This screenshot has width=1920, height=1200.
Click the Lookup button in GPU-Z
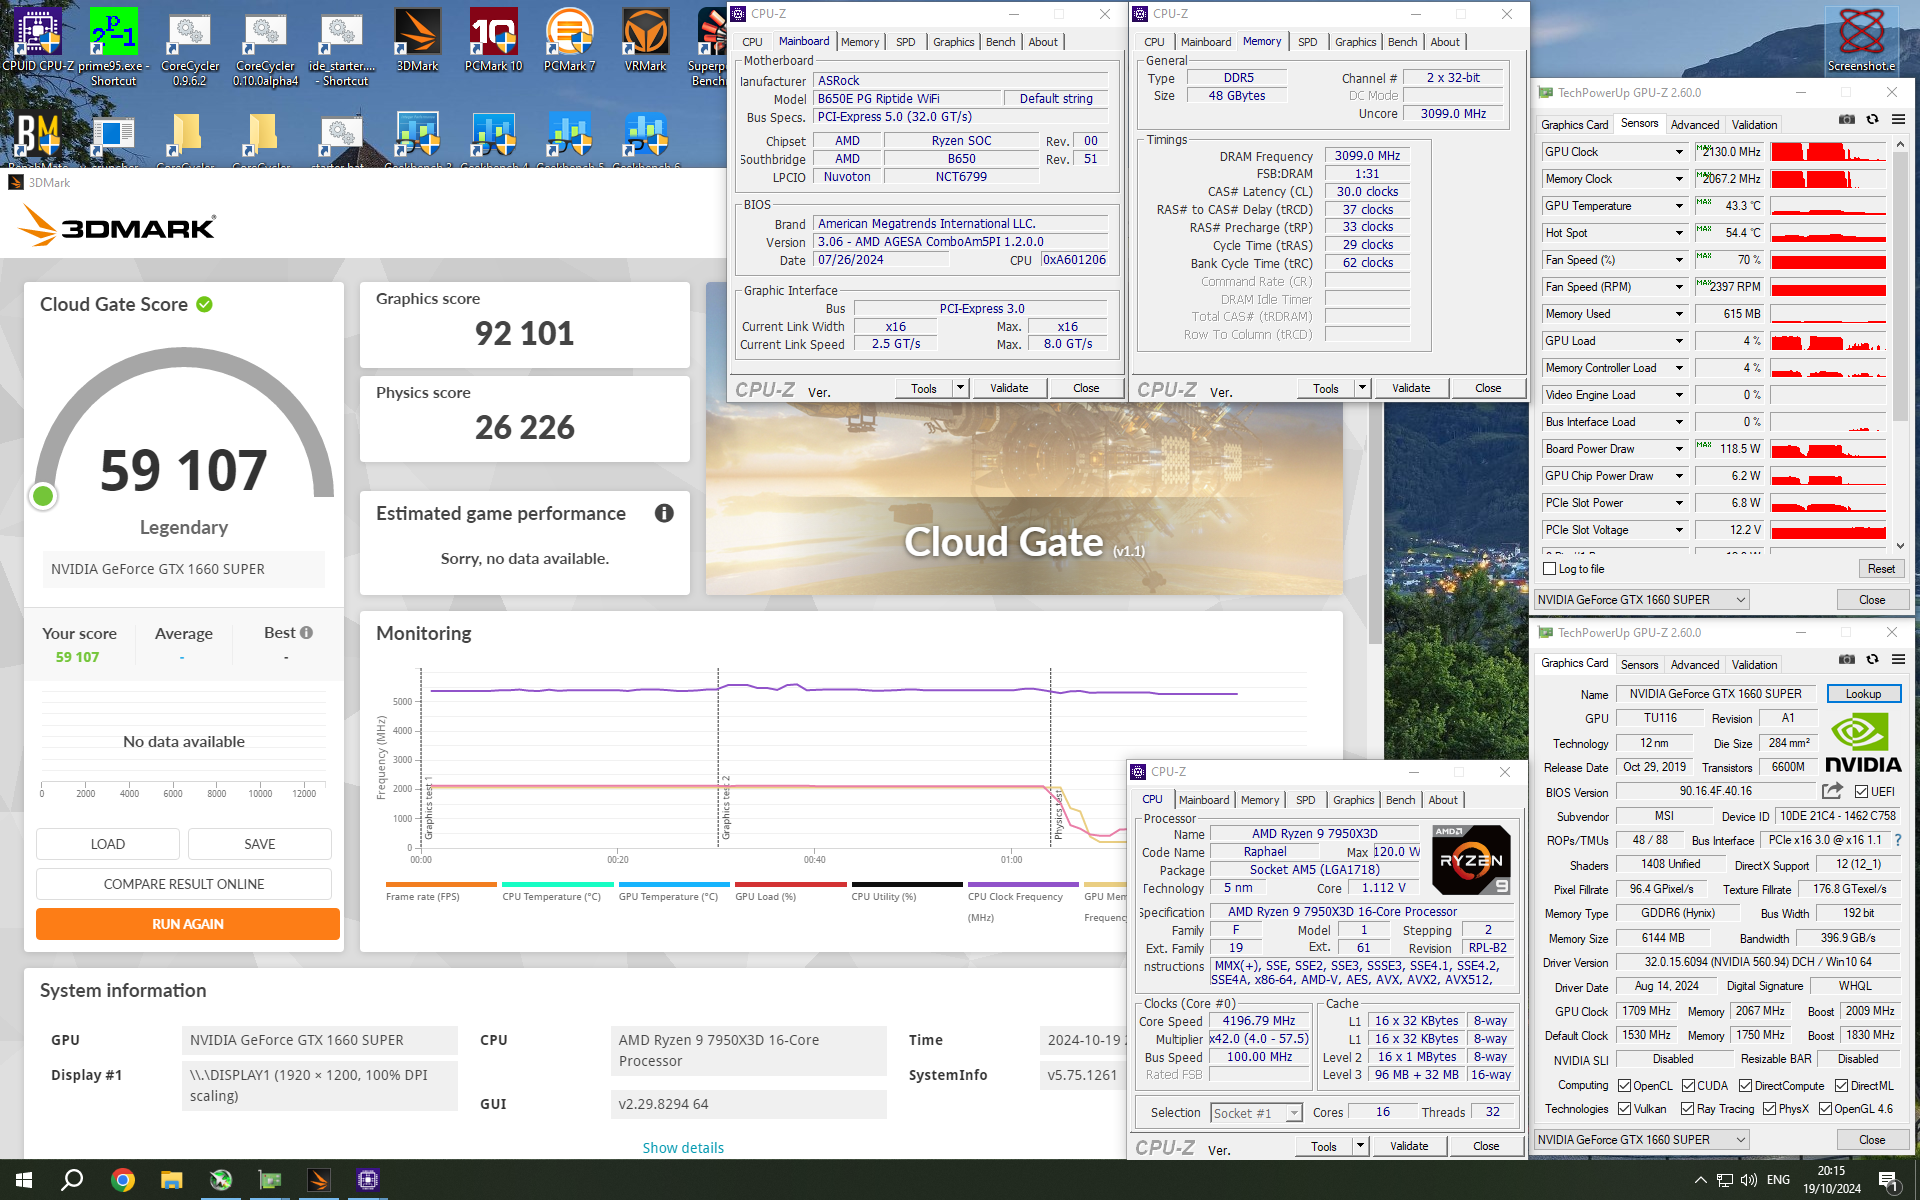(1863, 694)
